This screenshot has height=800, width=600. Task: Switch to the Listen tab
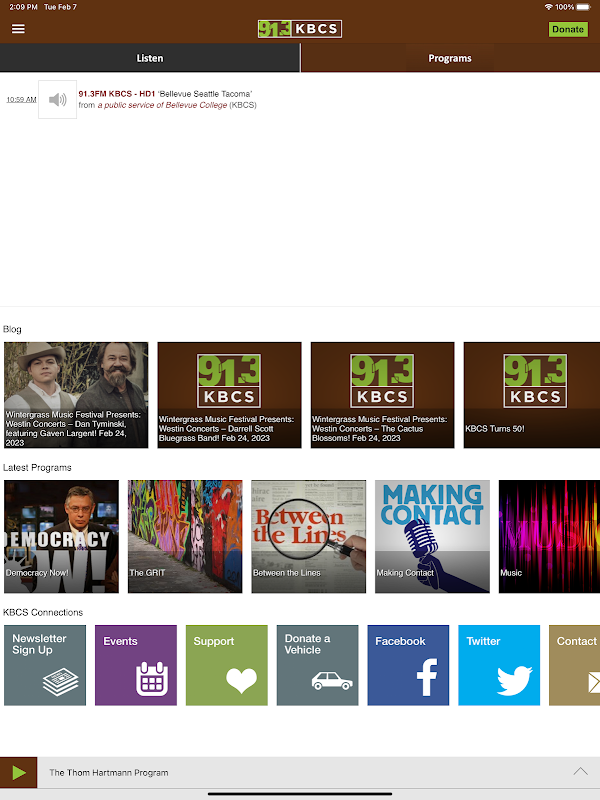coord(150,58)
